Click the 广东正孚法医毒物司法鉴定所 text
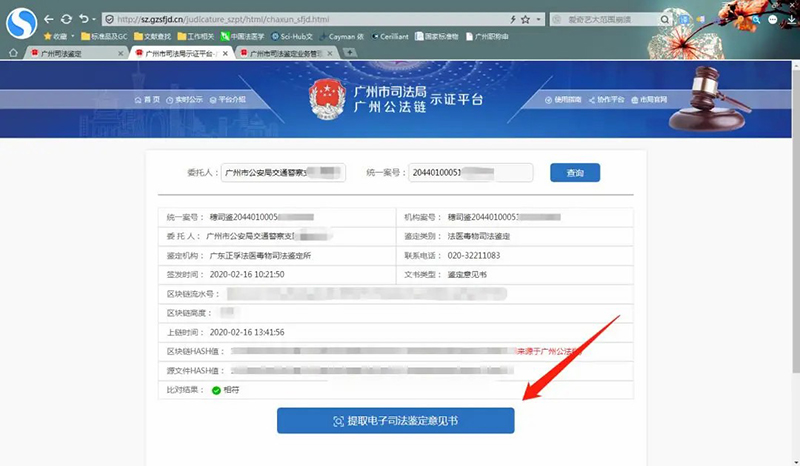The image size is (800, 466). (260, 255)
